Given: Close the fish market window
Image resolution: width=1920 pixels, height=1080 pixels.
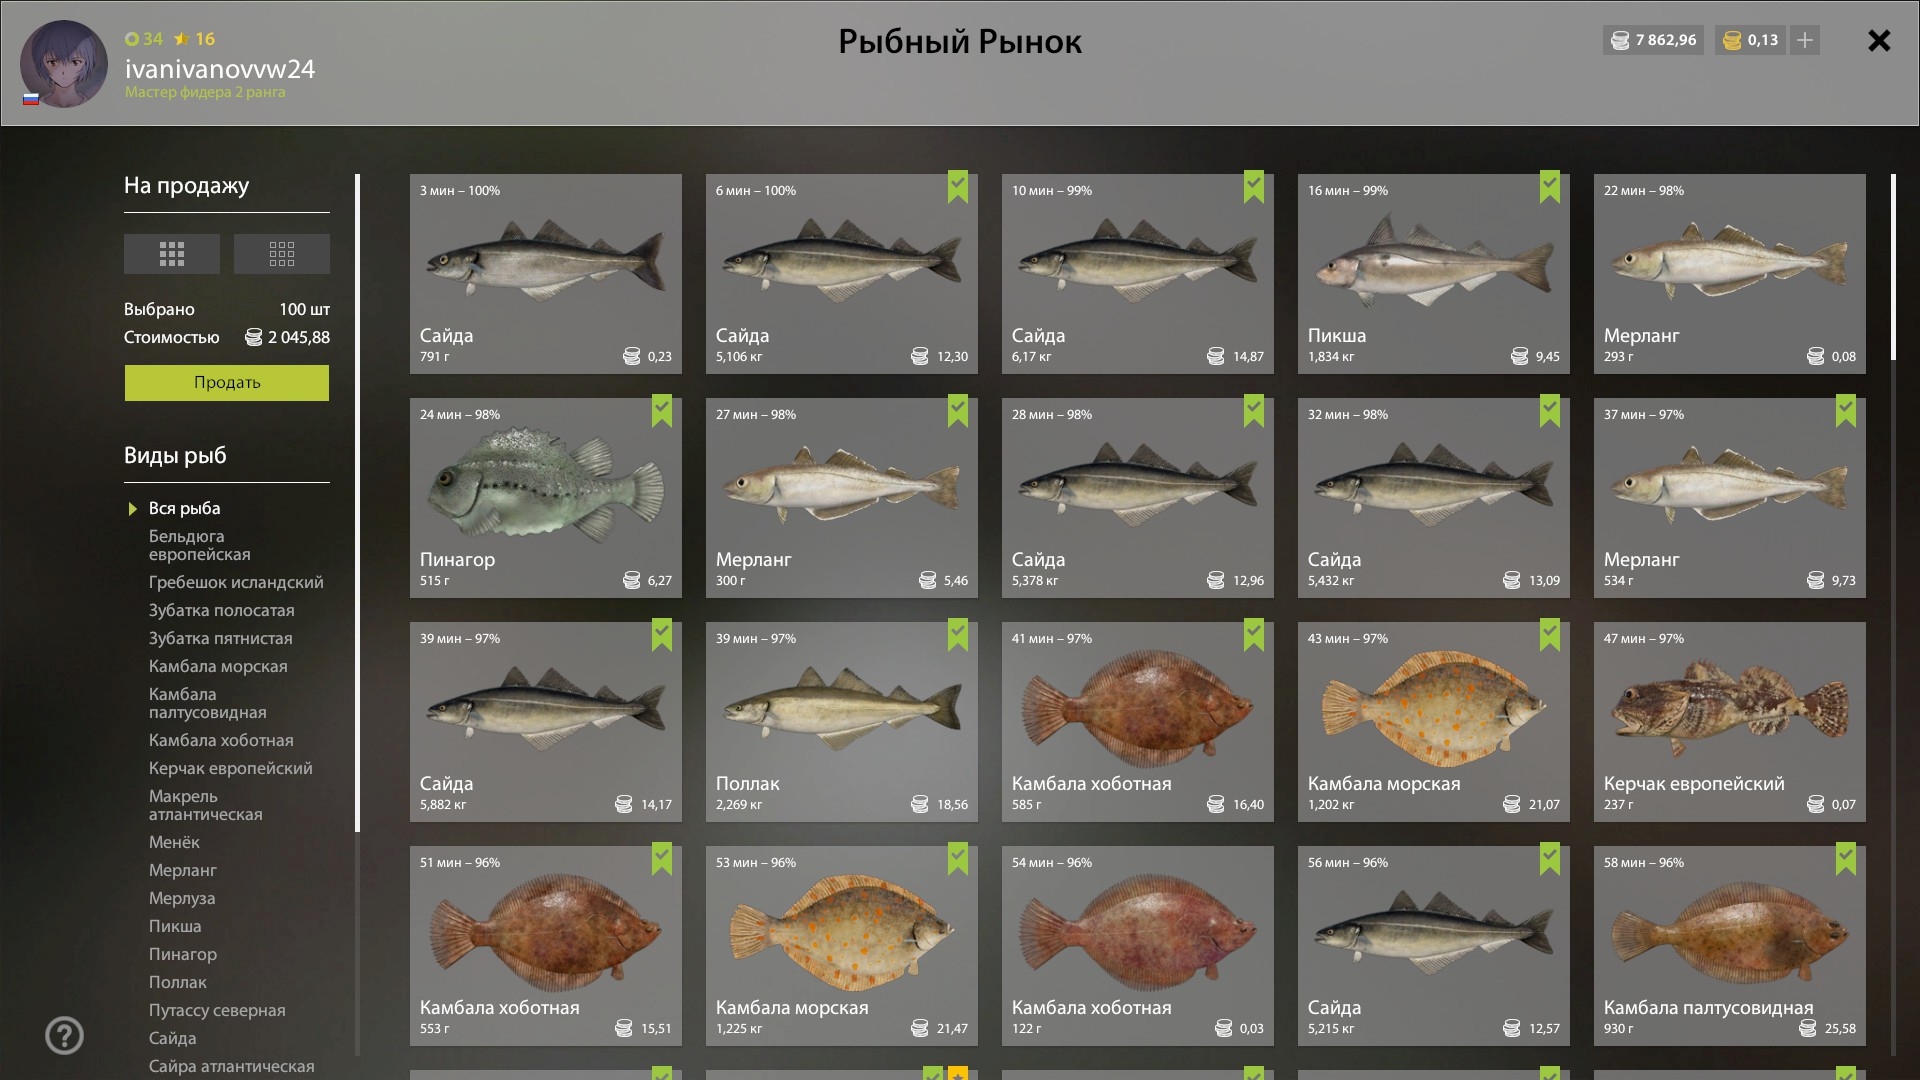Looking at the screenshot, I should click(1879, 40).
